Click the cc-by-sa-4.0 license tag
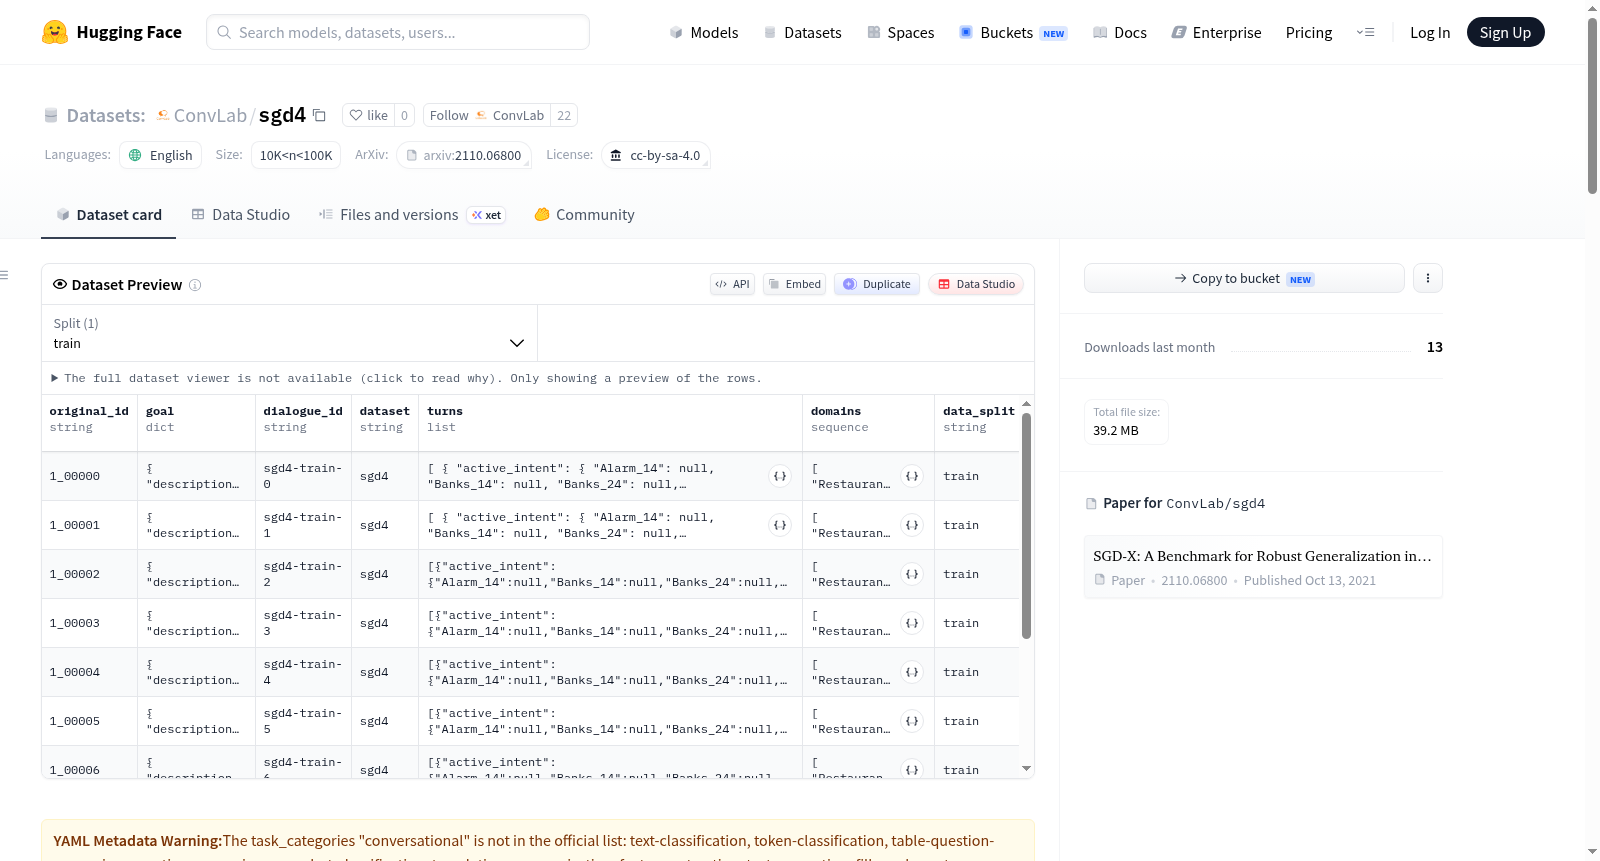The height and width of the screenshot is (861, 1600). click(656, 155)
